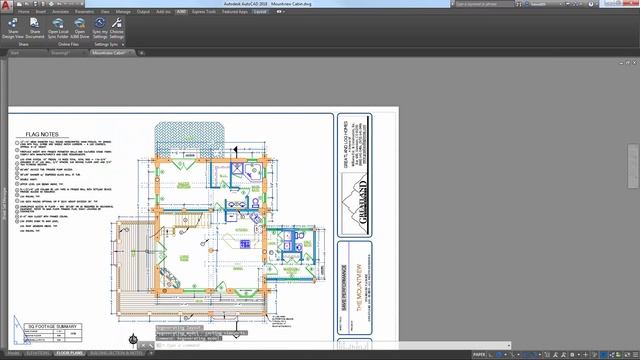
Task: Open the Home ribbon tab
Action: (24, 12)
